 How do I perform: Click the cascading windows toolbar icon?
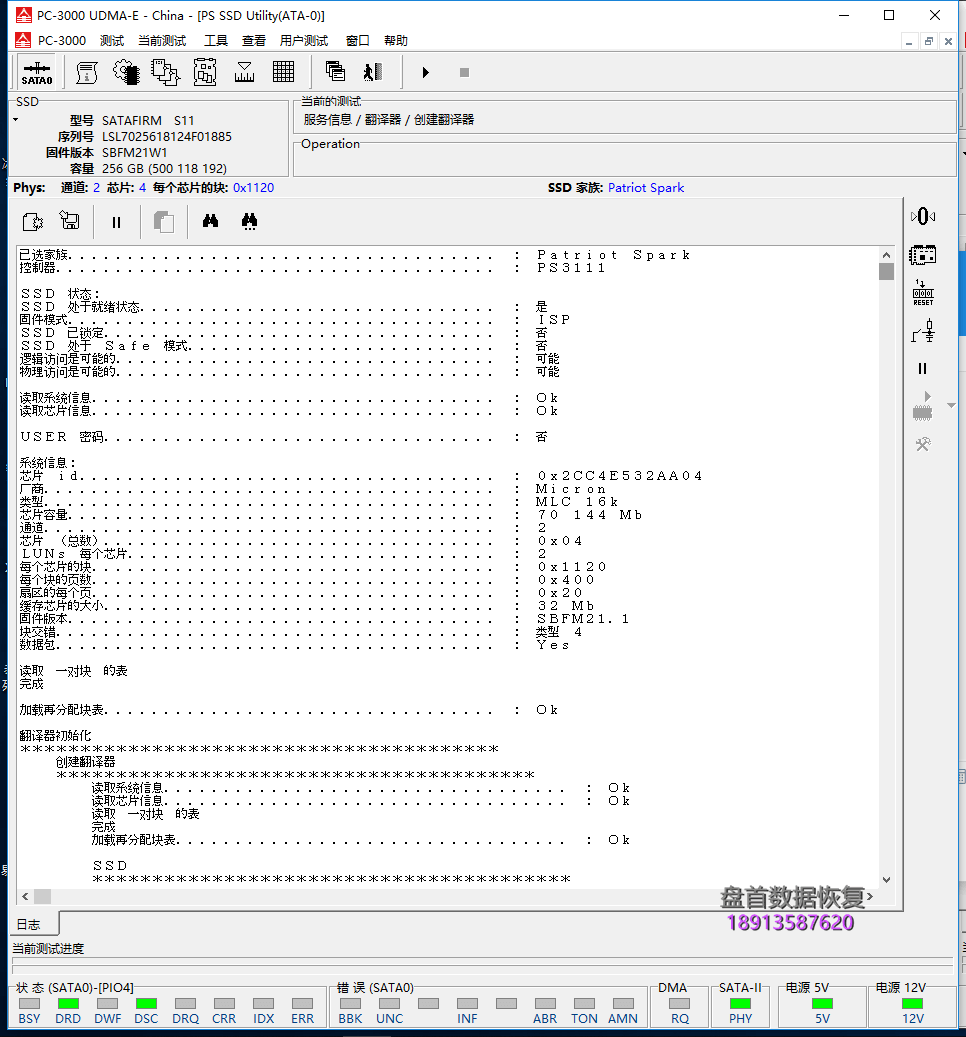tap(335, 71)
